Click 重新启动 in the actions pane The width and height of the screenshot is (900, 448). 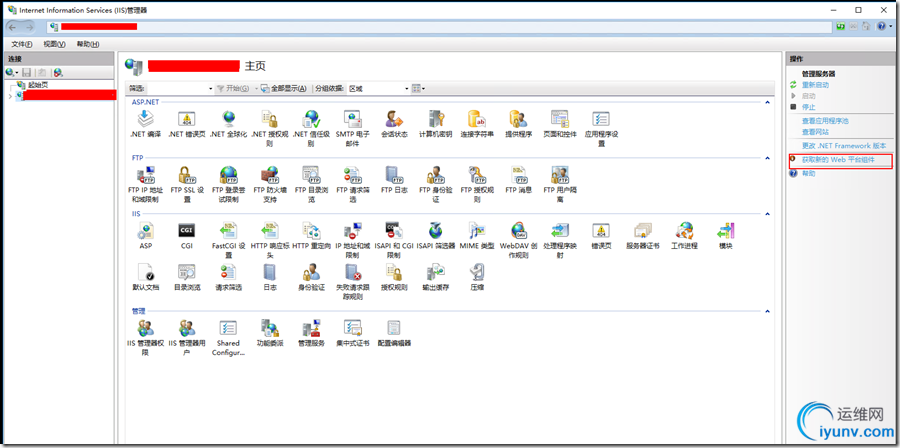815,85
